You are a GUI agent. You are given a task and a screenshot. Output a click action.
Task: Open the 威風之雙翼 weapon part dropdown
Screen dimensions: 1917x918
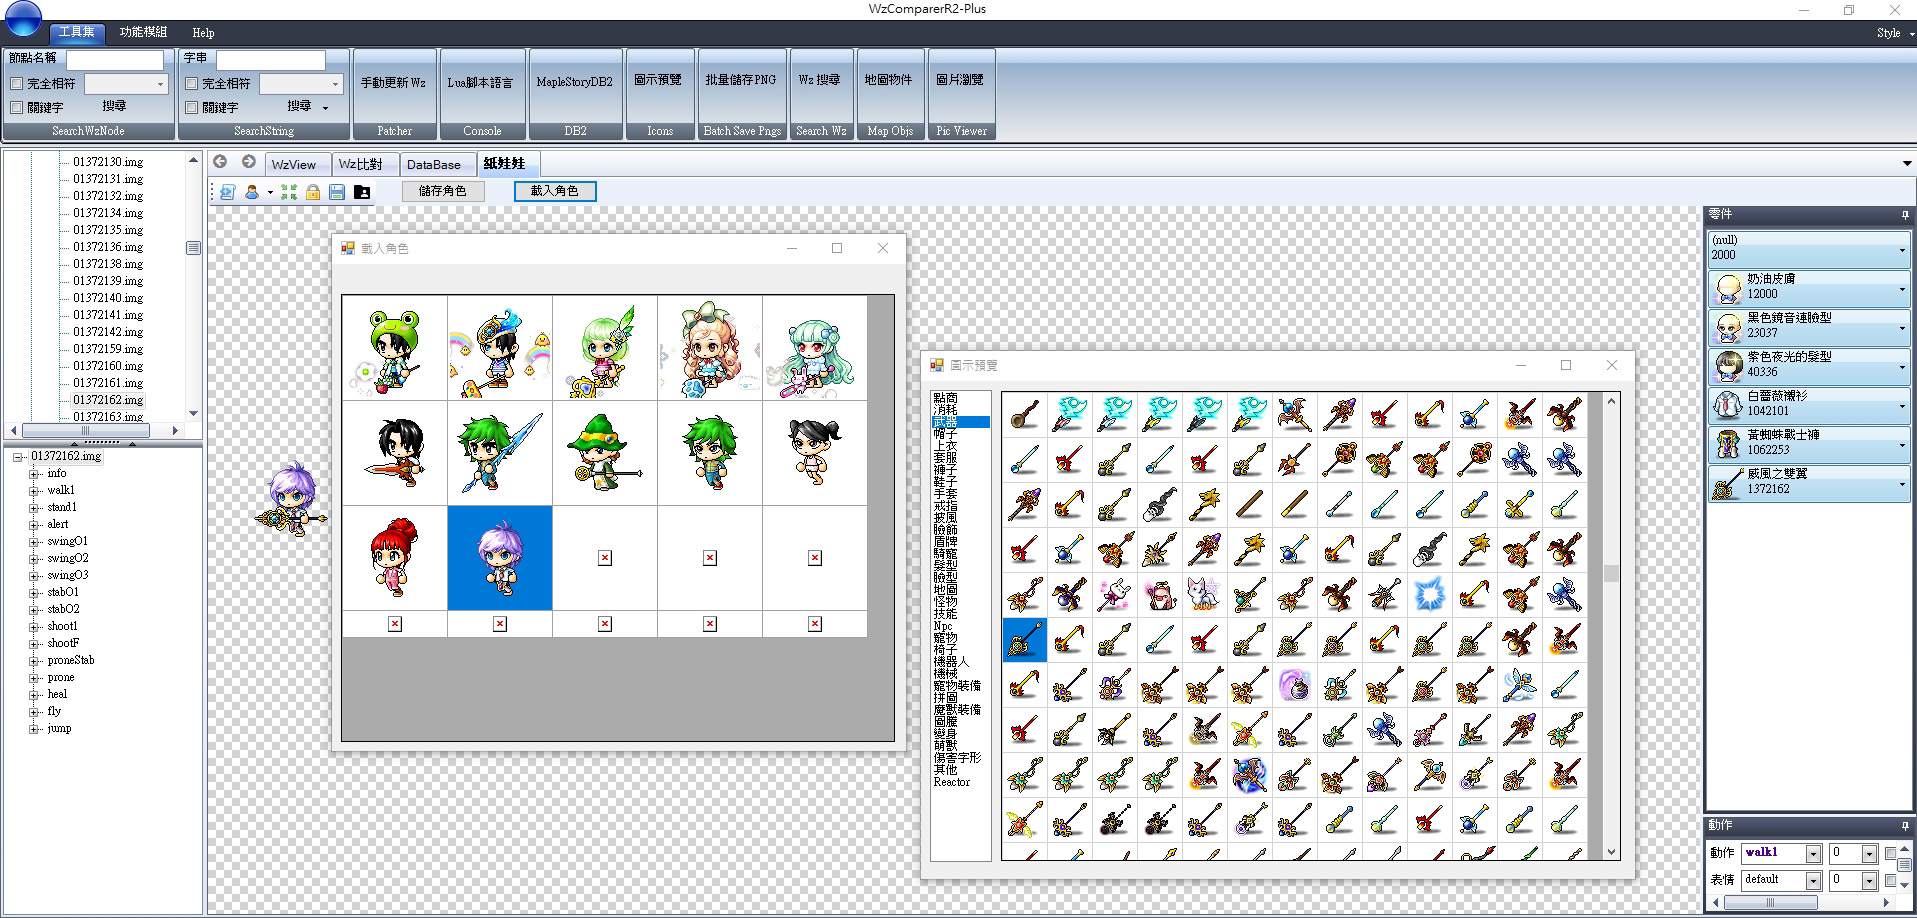click(1902, 484)
